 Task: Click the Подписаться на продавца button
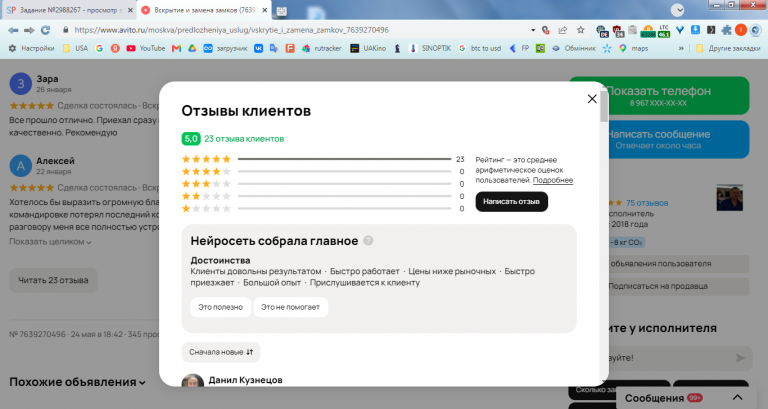[x=658, y=286]
